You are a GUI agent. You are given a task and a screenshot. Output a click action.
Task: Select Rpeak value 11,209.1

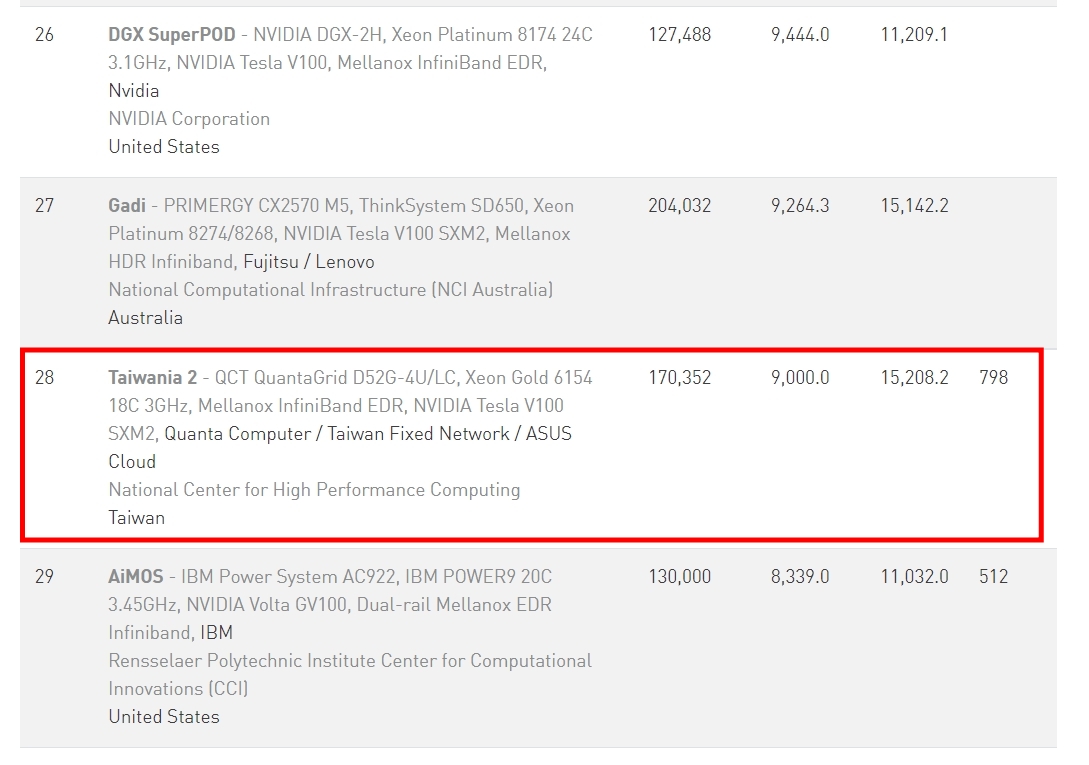point(914,35)
